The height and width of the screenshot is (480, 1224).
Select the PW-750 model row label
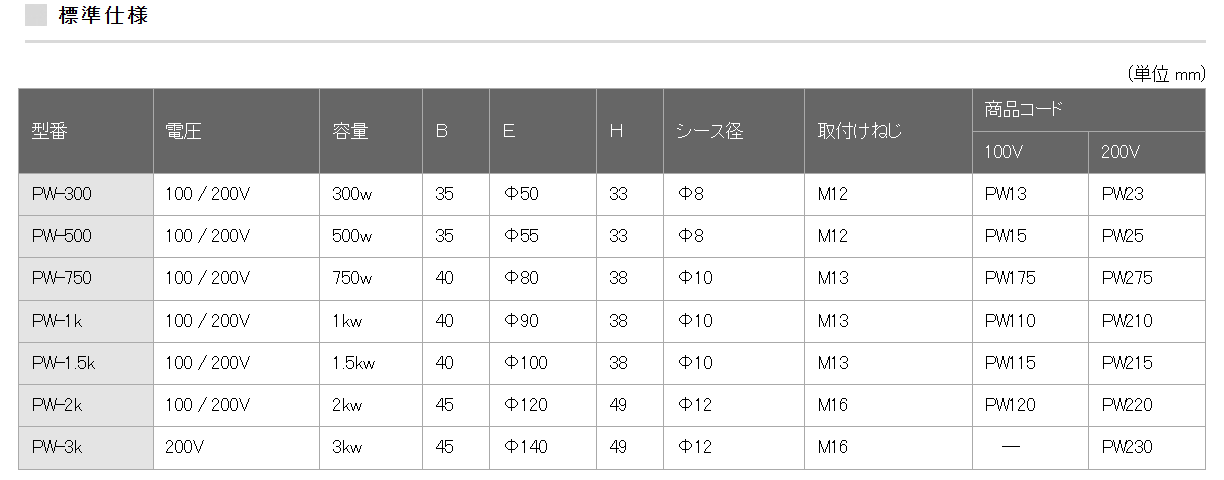click(61, 278)
